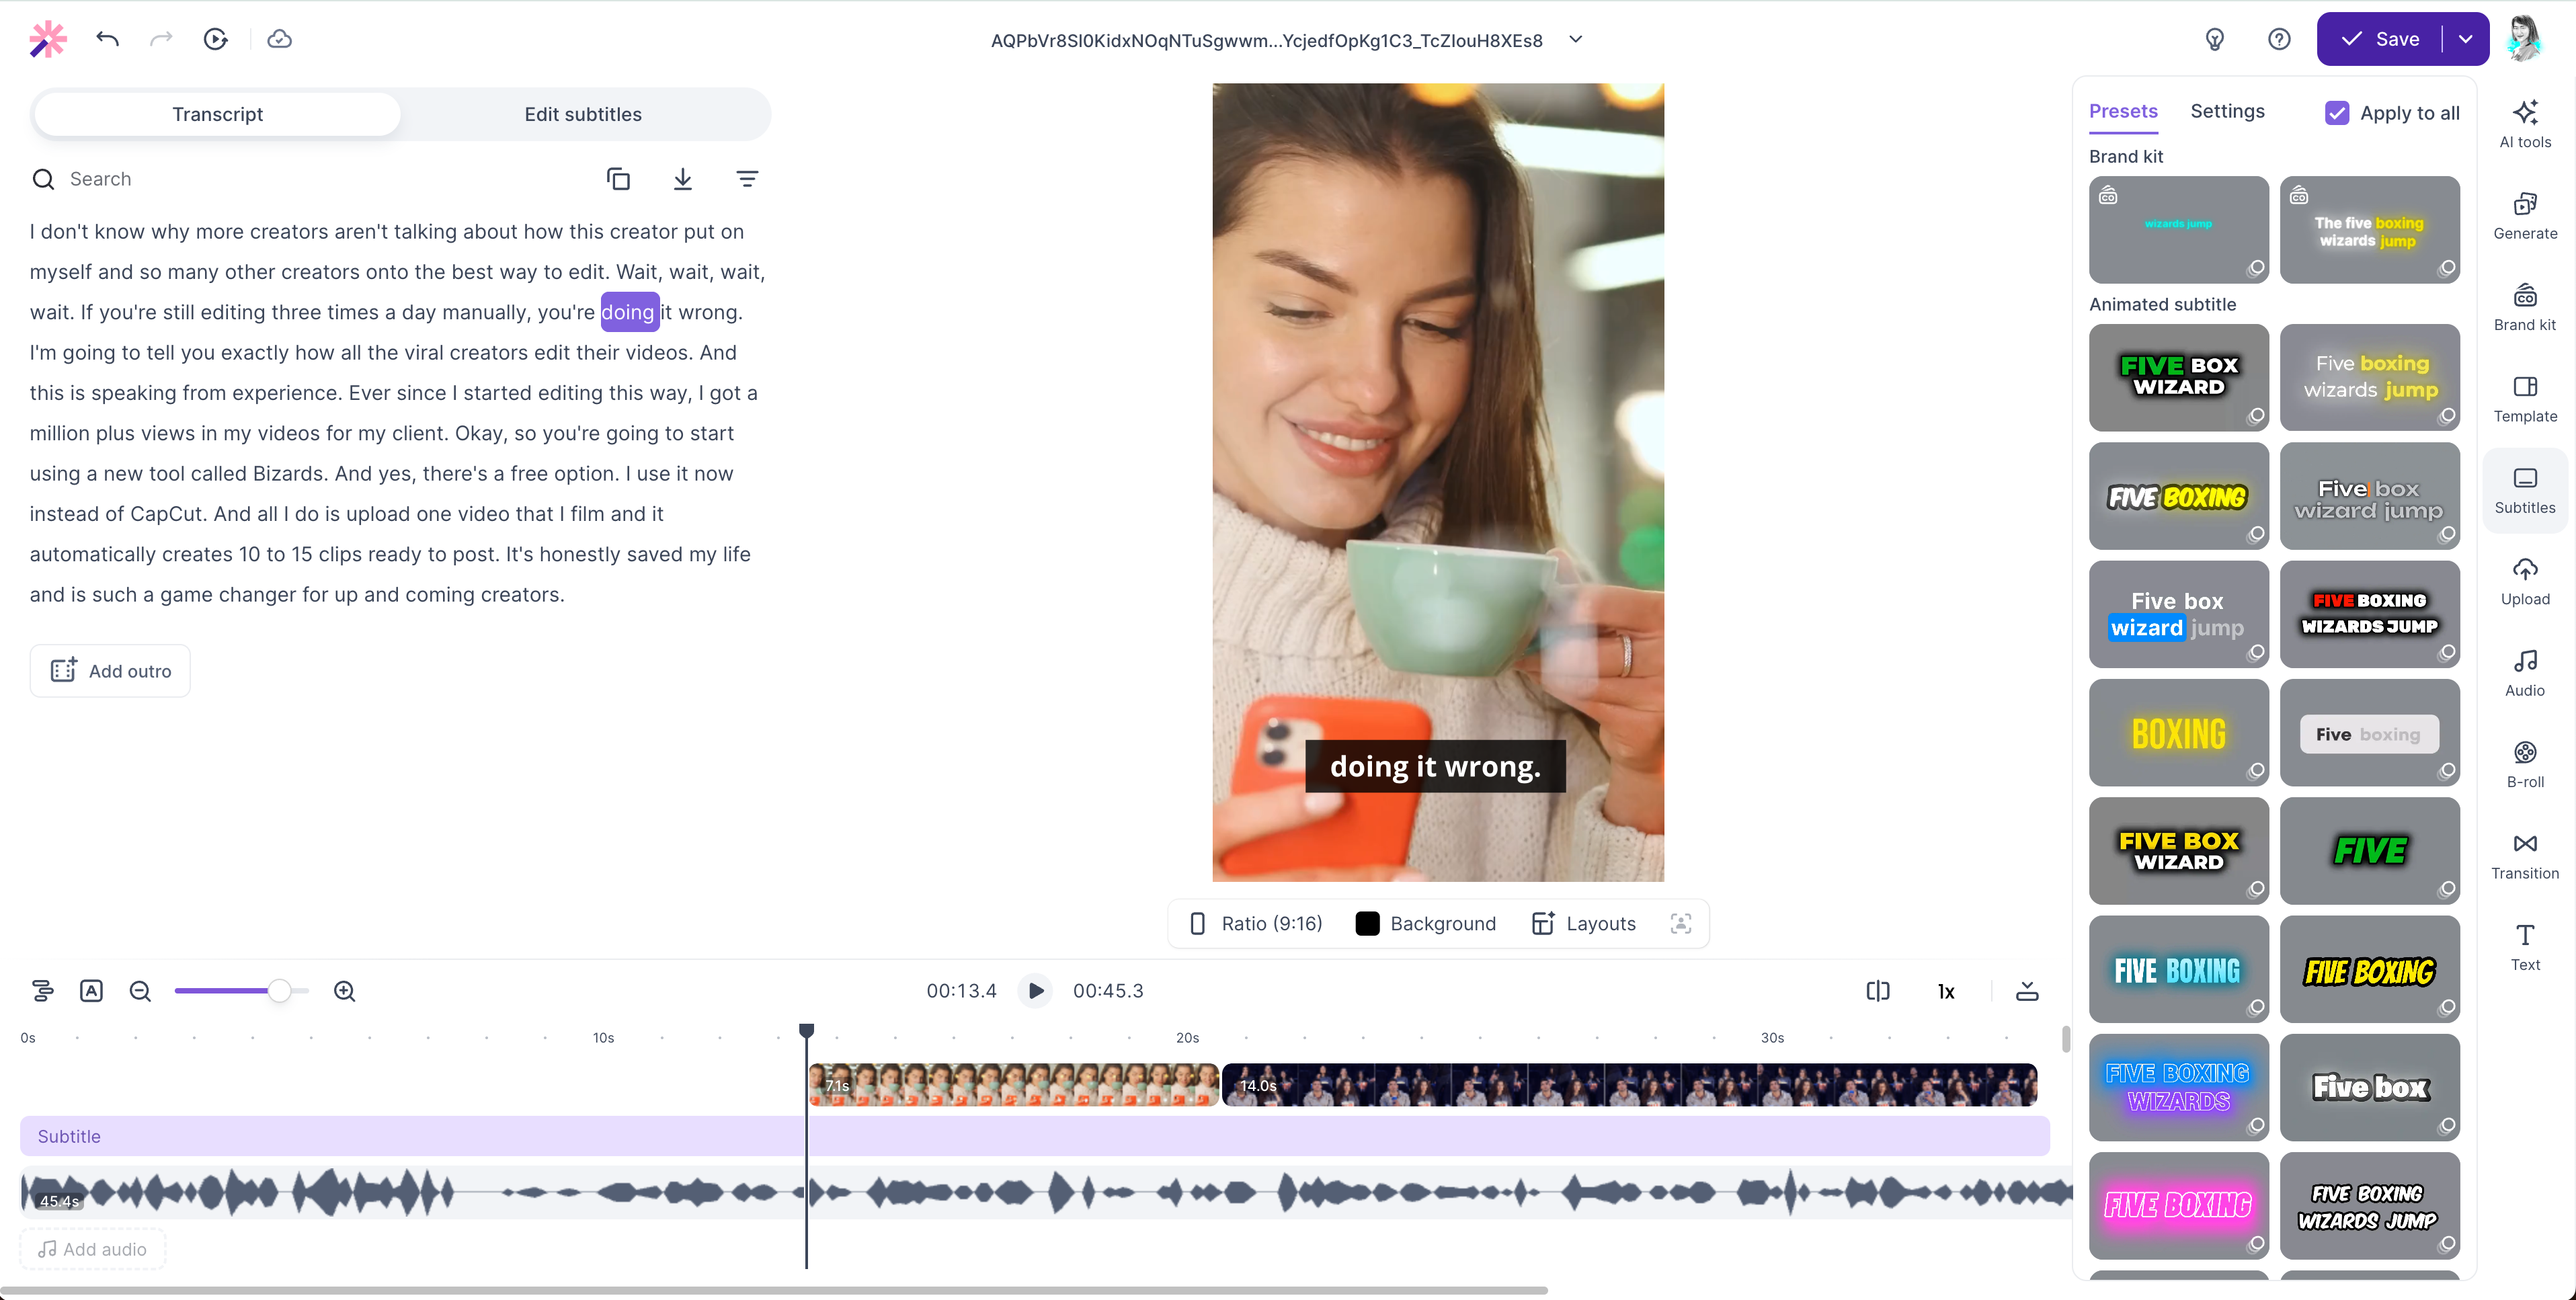Open the 1x playback speed selector

1945,991
